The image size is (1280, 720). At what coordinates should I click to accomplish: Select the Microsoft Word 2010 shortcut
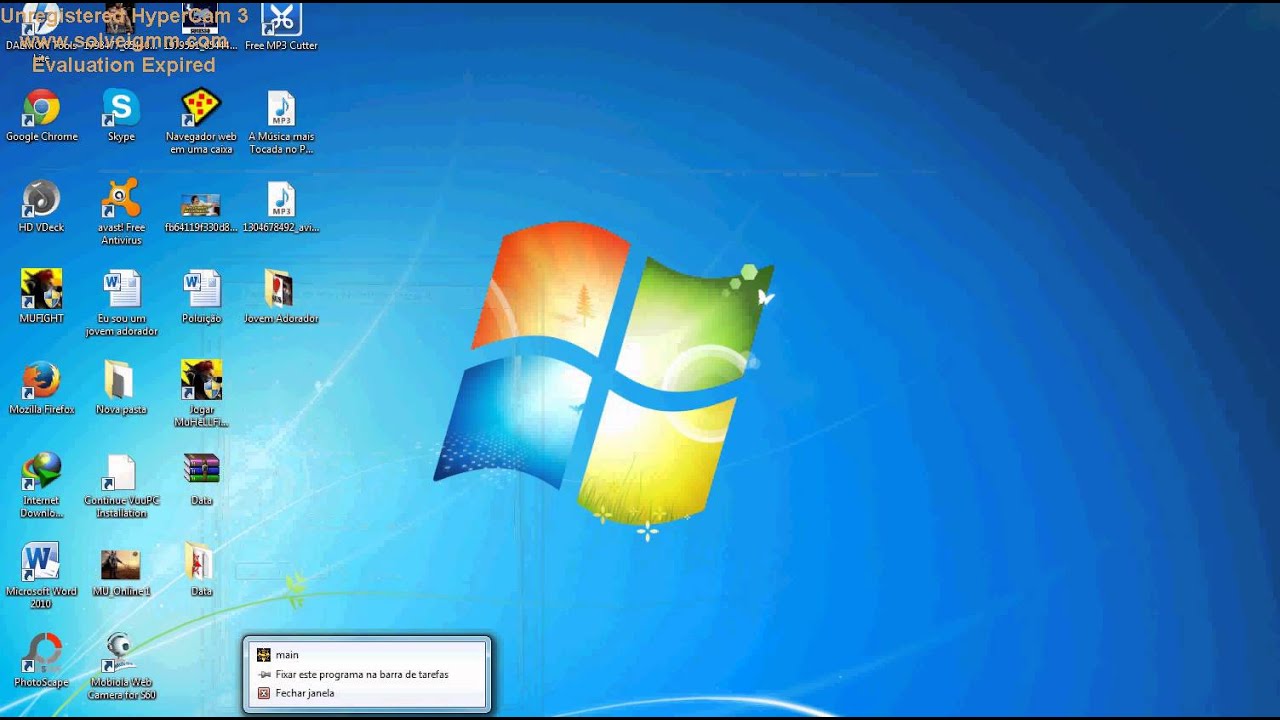pyautogui.click(x=41, y=577)
